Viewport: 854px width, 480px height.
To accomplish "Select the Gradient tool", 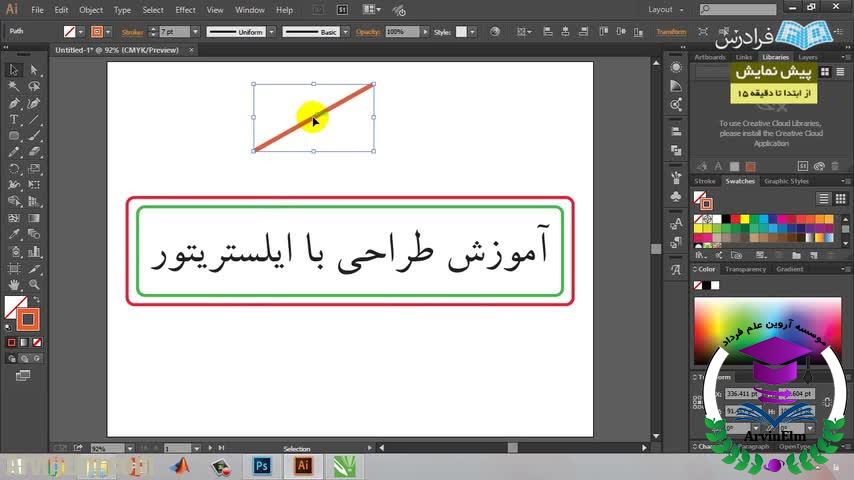I will coord(34,218).
